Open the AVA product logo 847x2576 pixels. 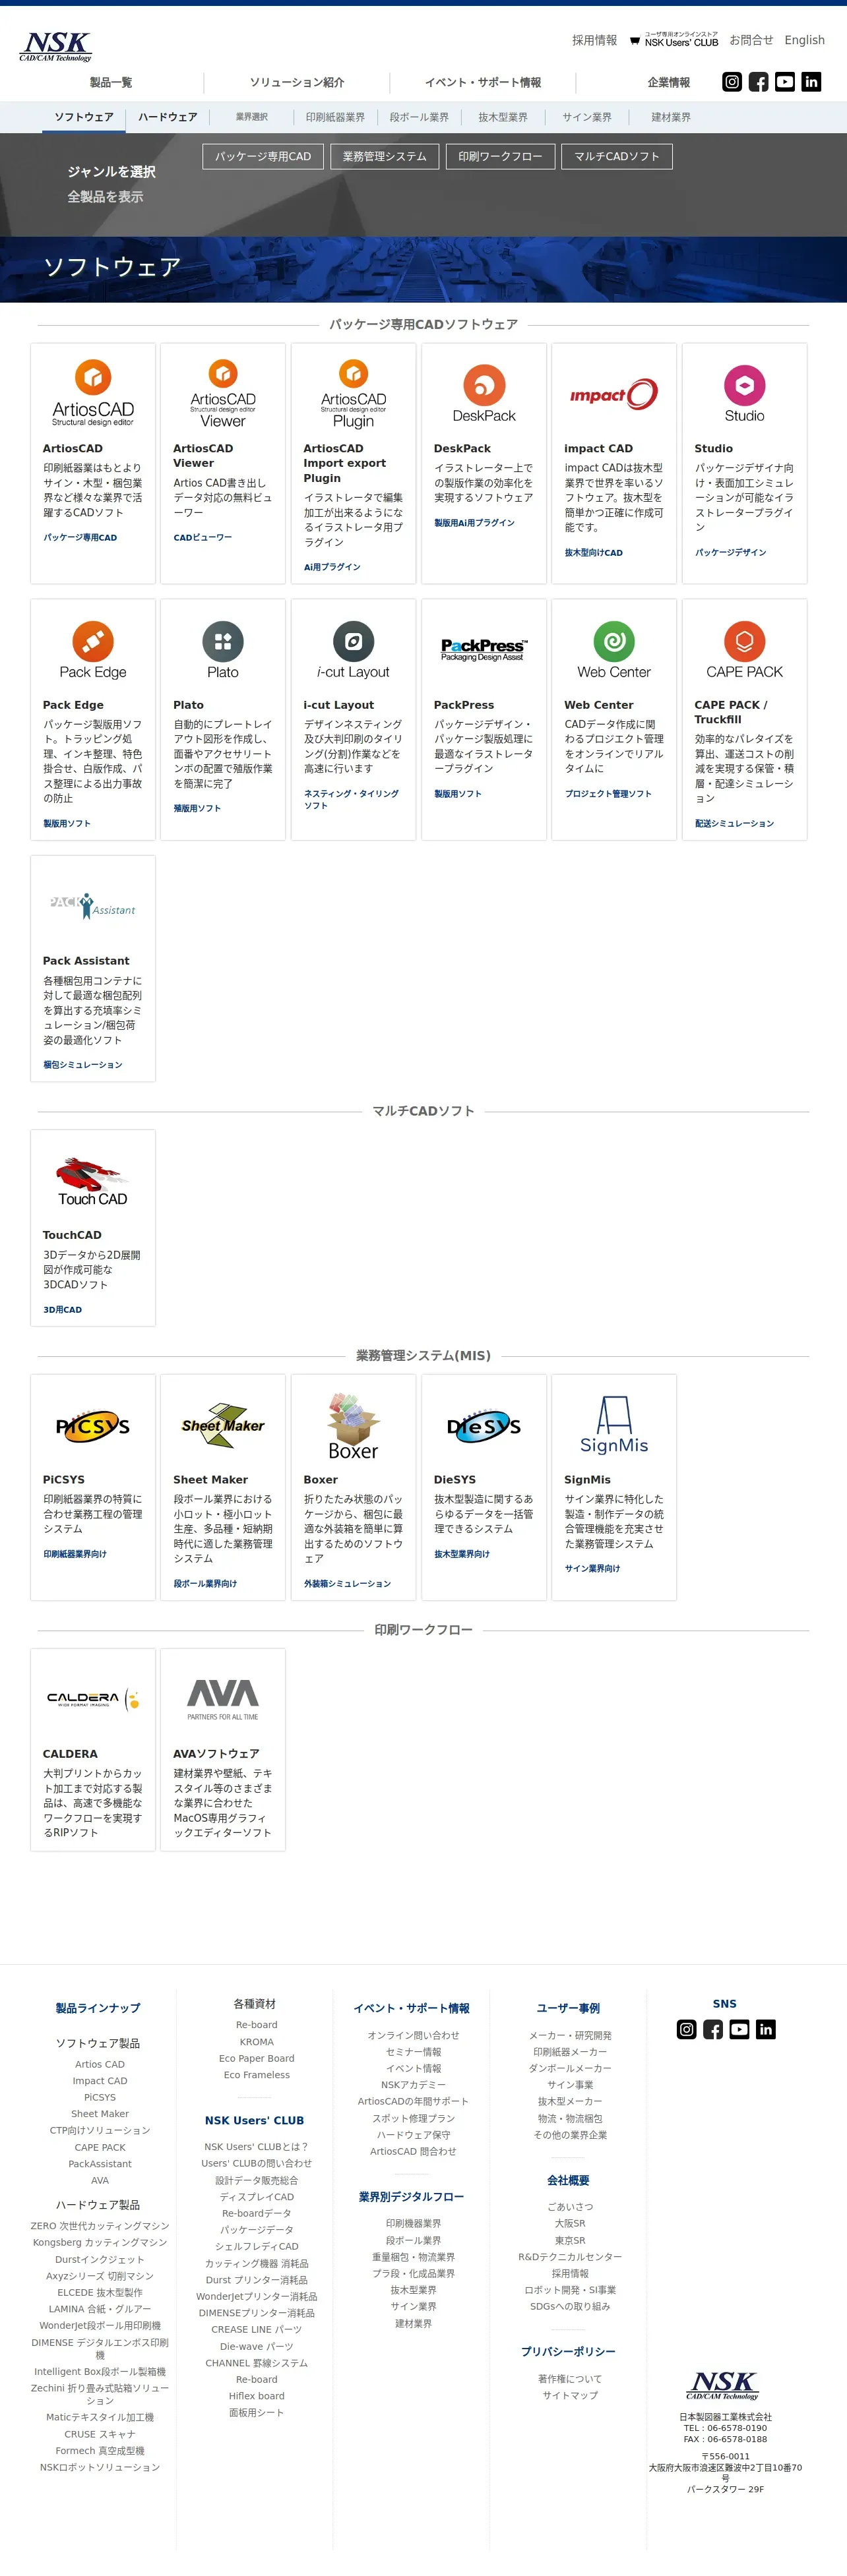point(223,1699)
